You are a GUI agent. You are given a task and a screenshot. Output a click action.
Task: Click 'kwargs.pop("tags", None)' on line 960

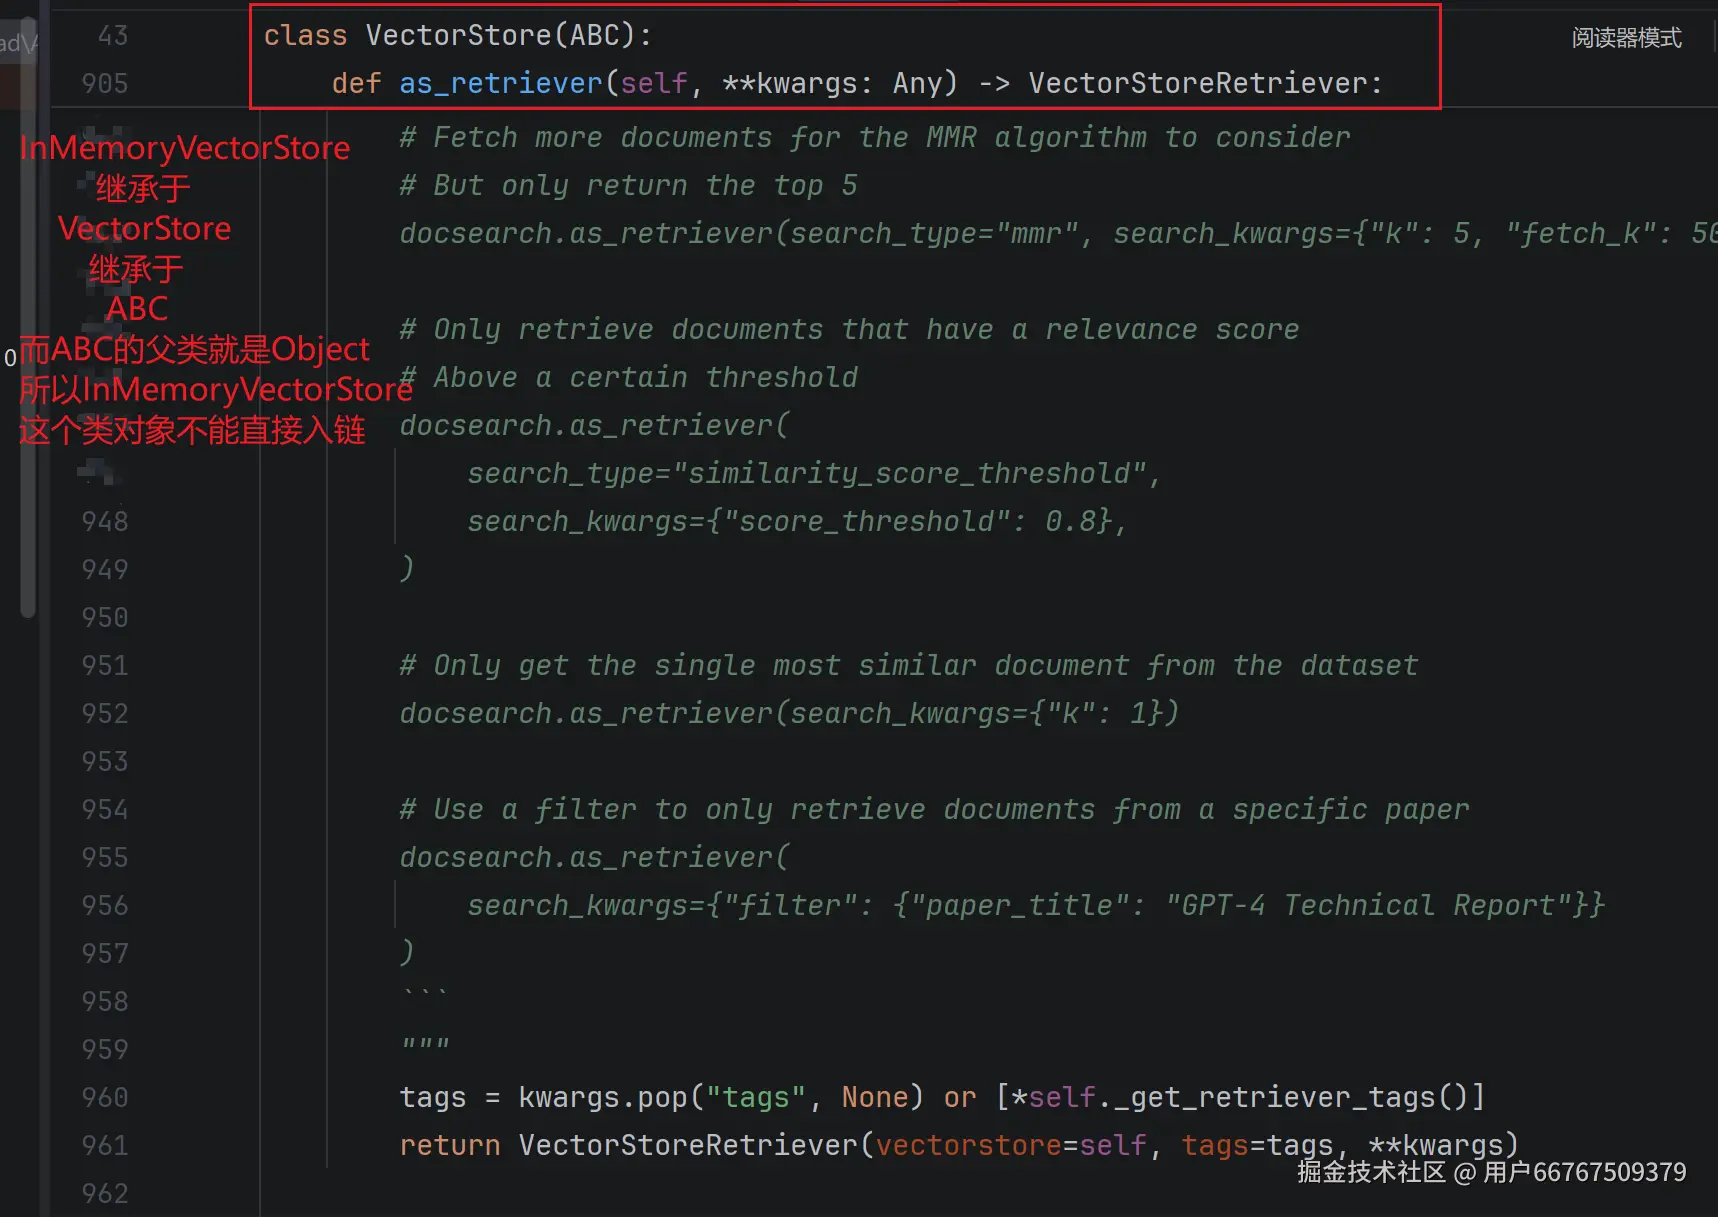point(720,1097)
